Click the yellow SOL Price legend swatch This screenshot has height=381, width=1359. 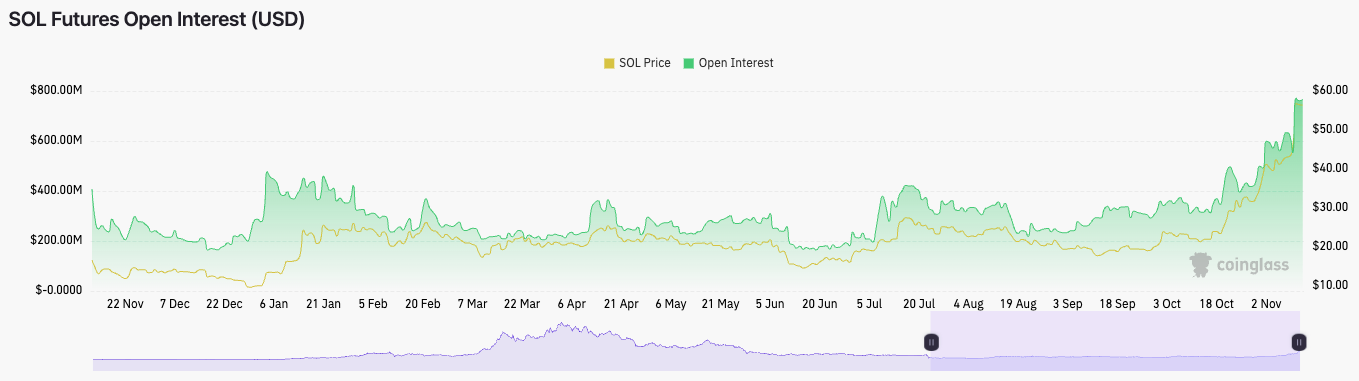tap(609, 63)
